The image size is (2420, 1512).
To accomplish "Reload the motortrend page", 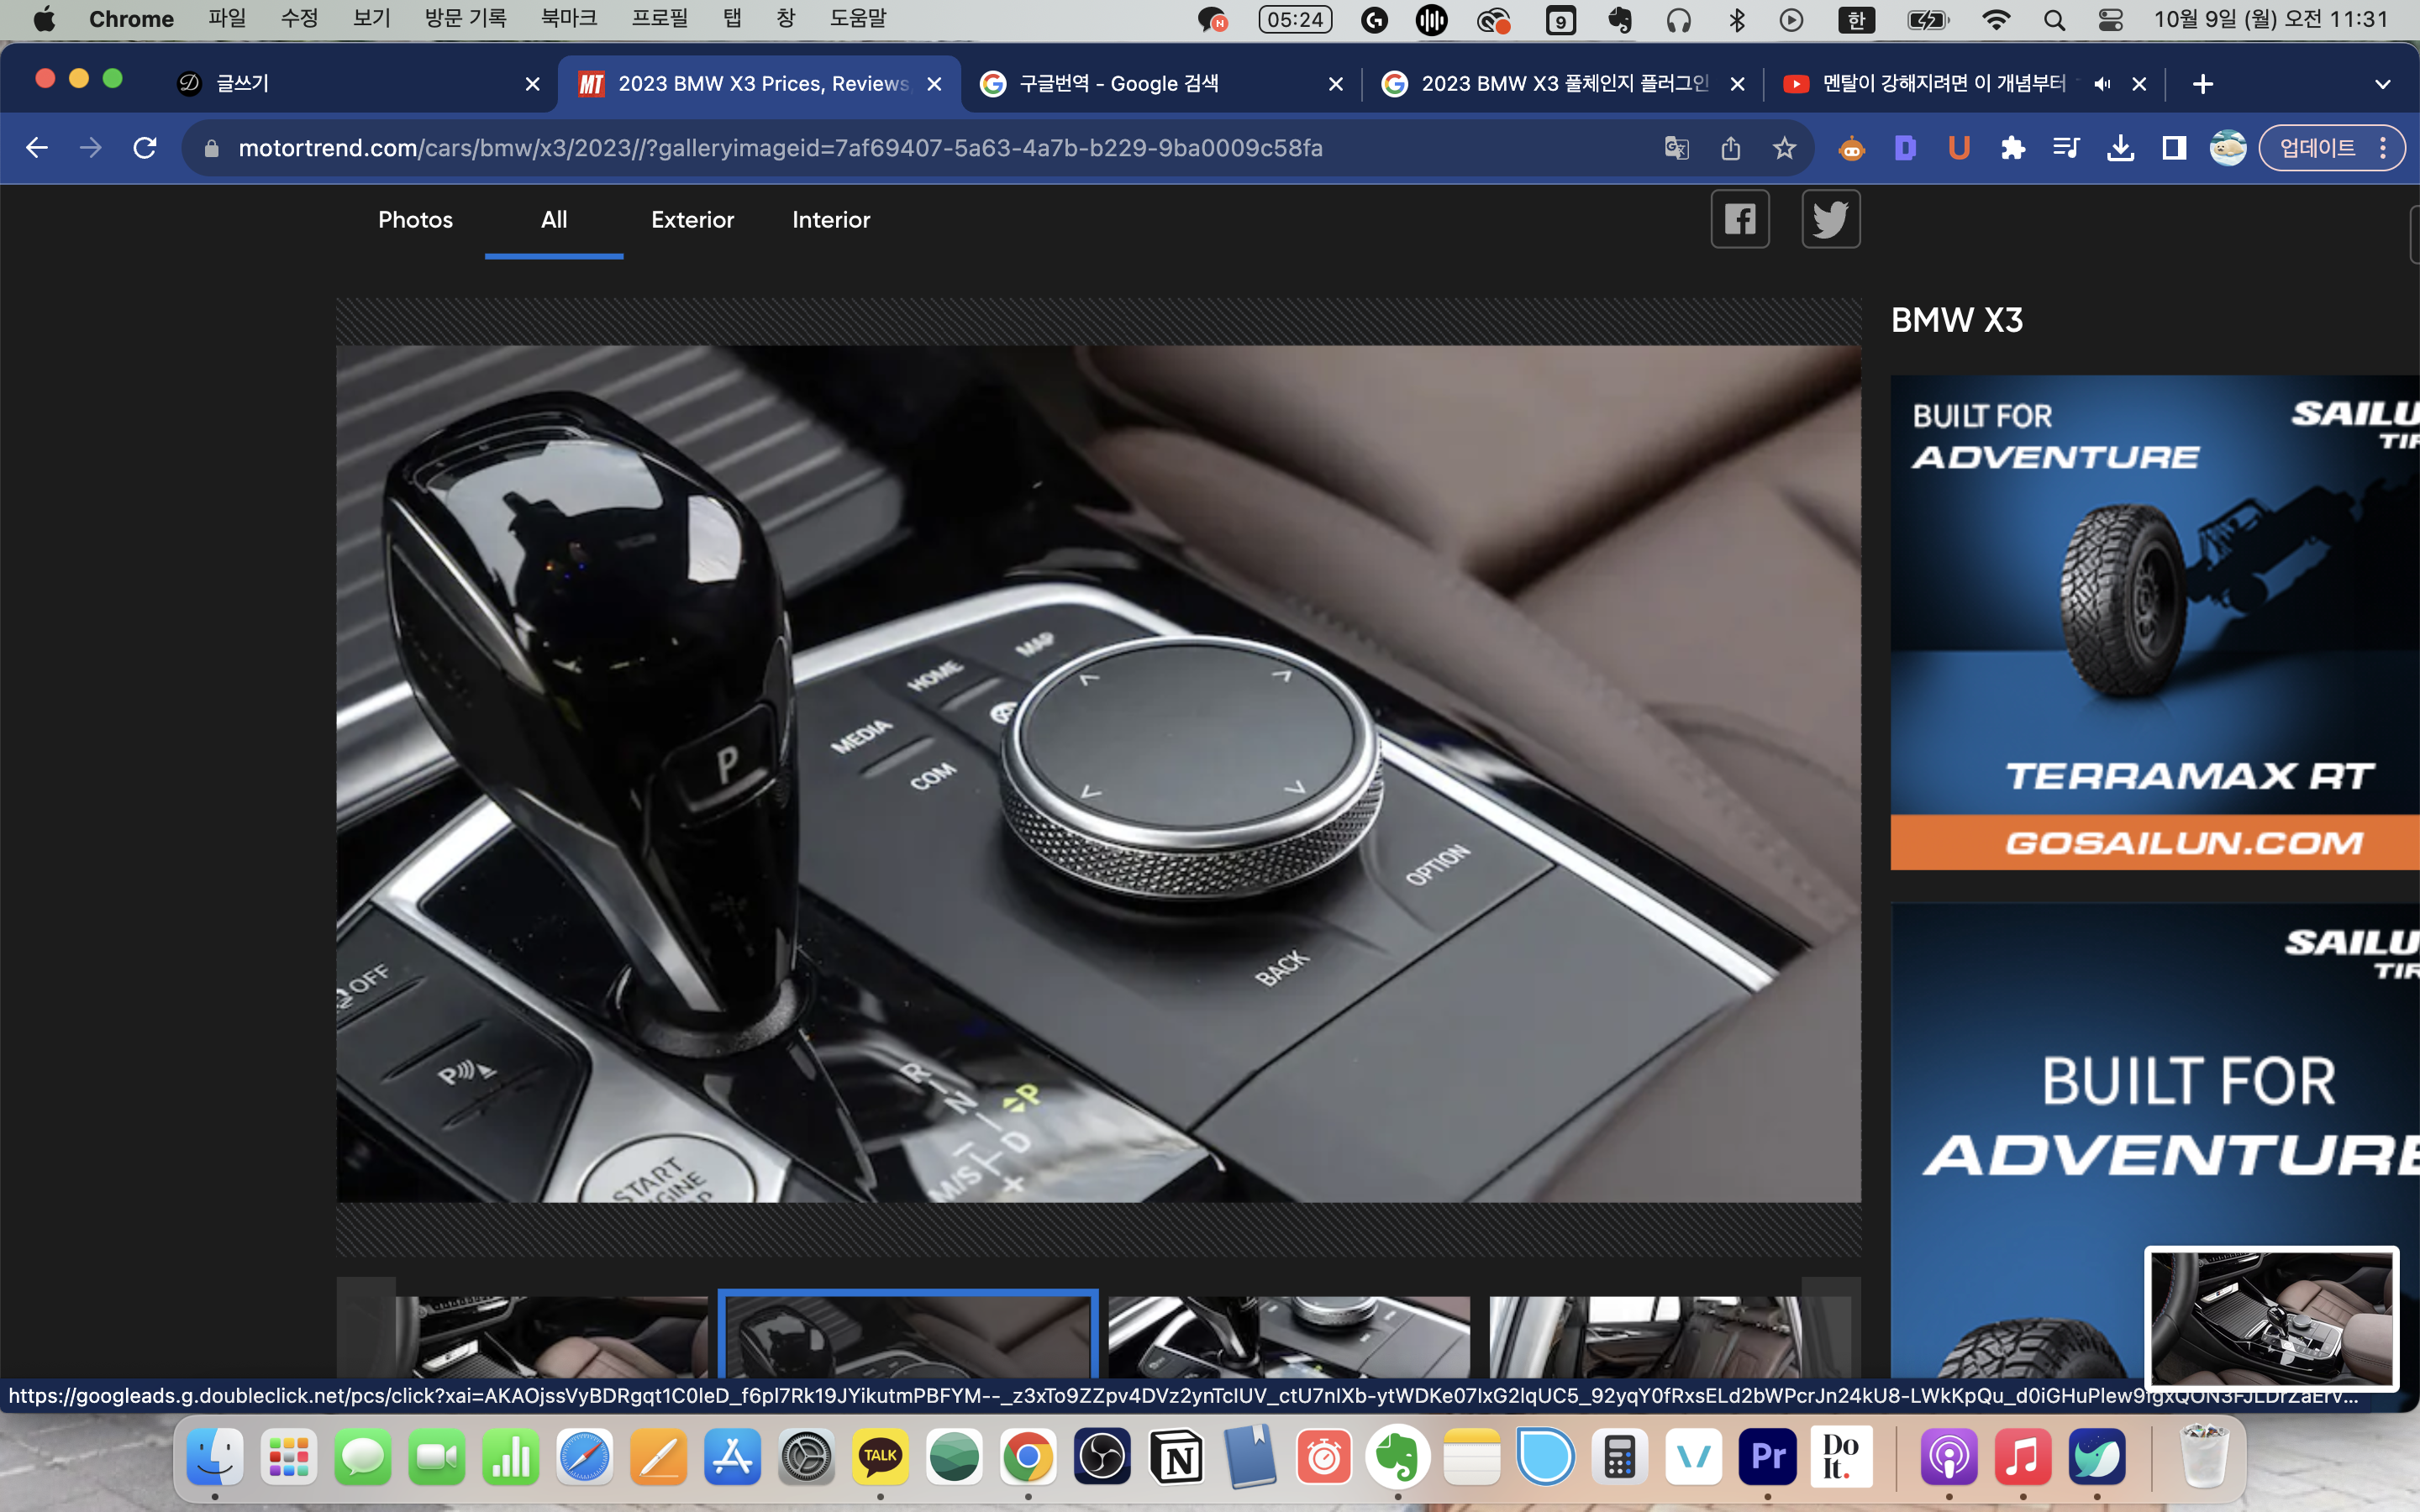I will click(145, 148).
